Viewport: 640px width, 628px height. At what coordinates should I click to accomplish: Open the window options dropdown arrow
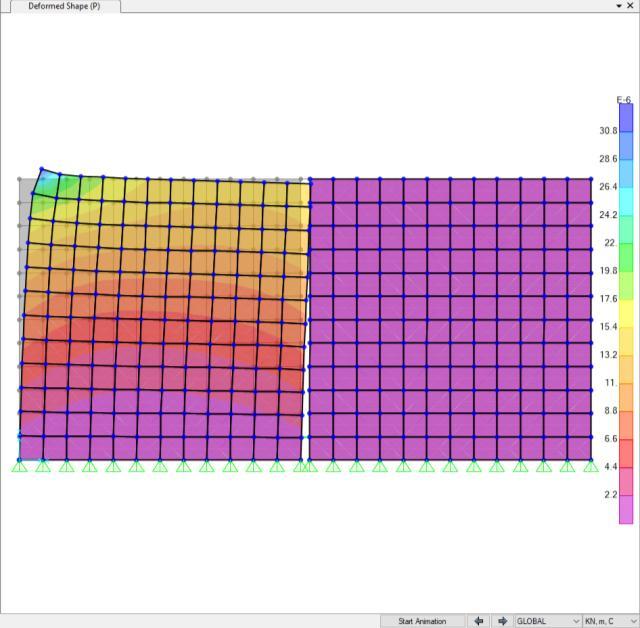tap(619, 6)
